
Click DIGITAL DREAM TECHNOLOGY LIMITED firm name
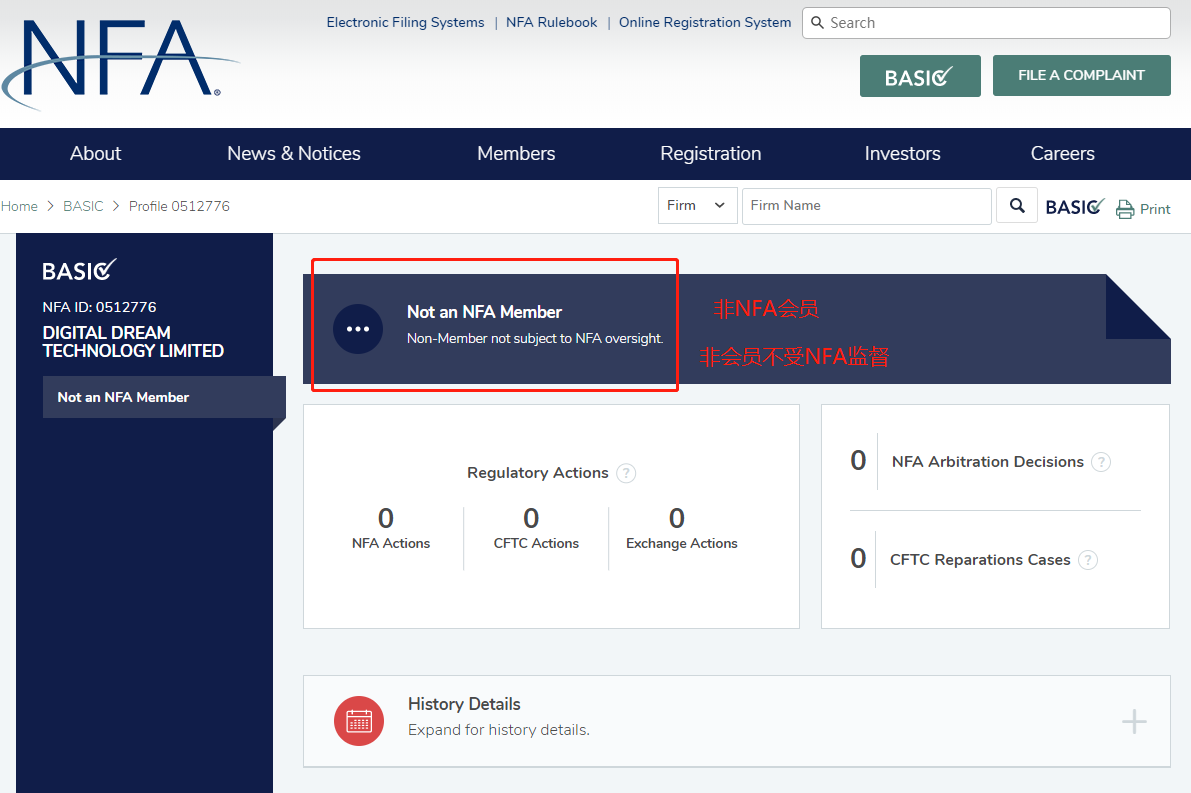[x=133, y=342]
